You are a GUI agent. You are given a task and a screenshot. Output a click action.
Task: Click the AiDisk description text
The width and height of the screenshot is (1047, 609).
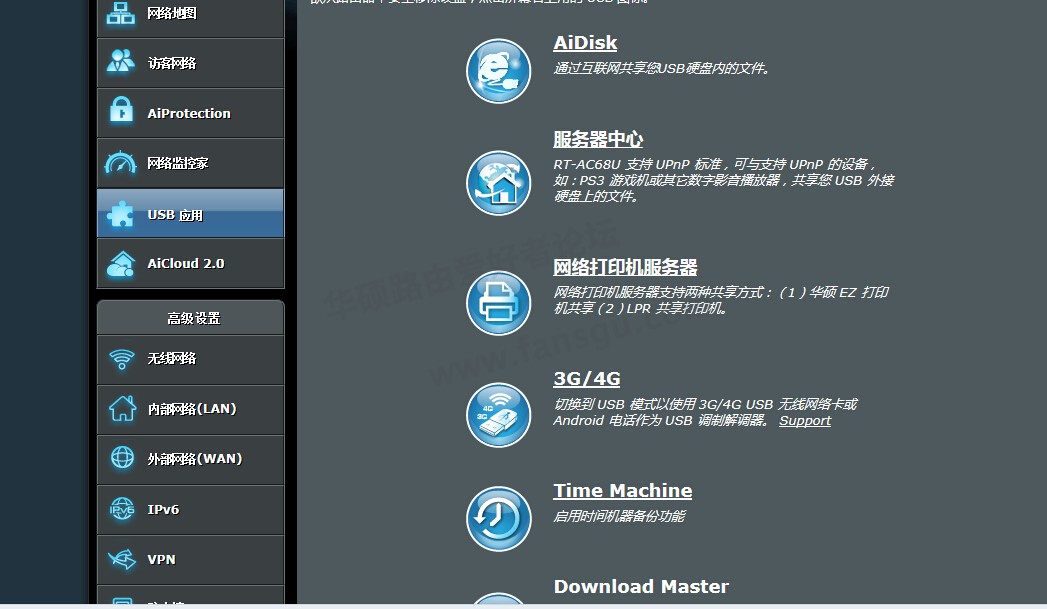click(661, 68)
